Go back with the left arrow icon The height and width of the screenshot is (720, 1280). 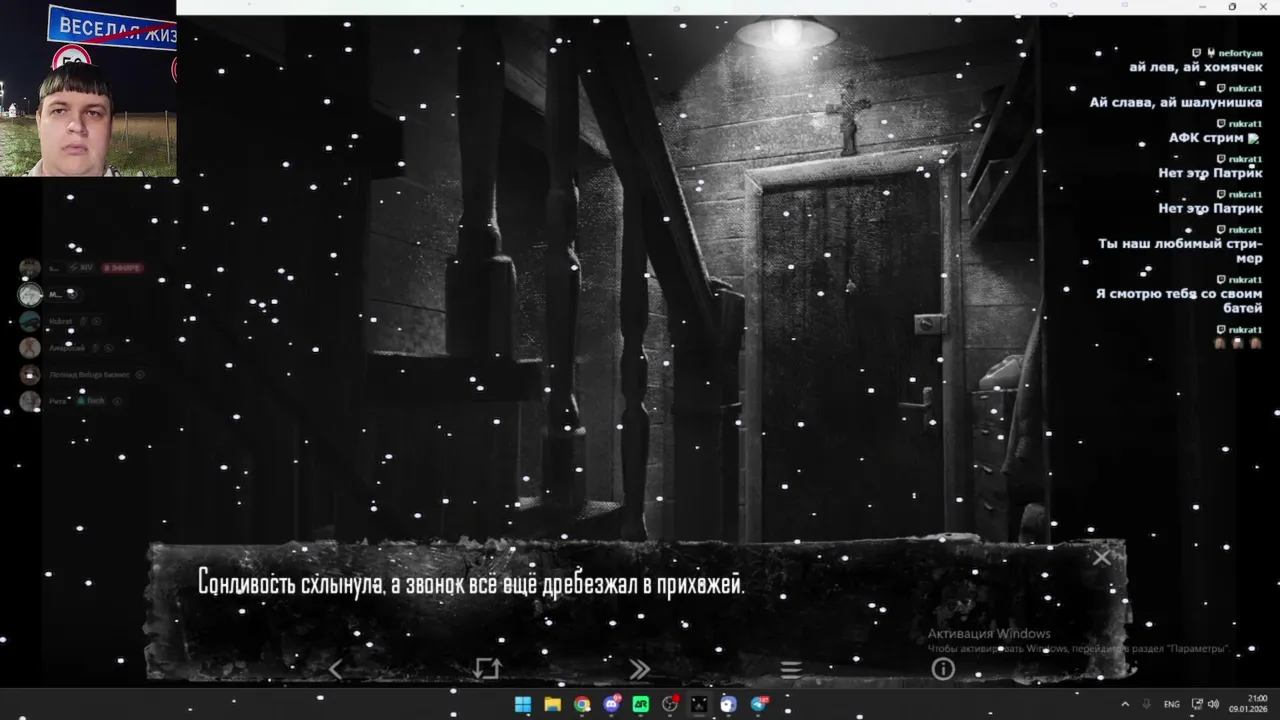336,670
